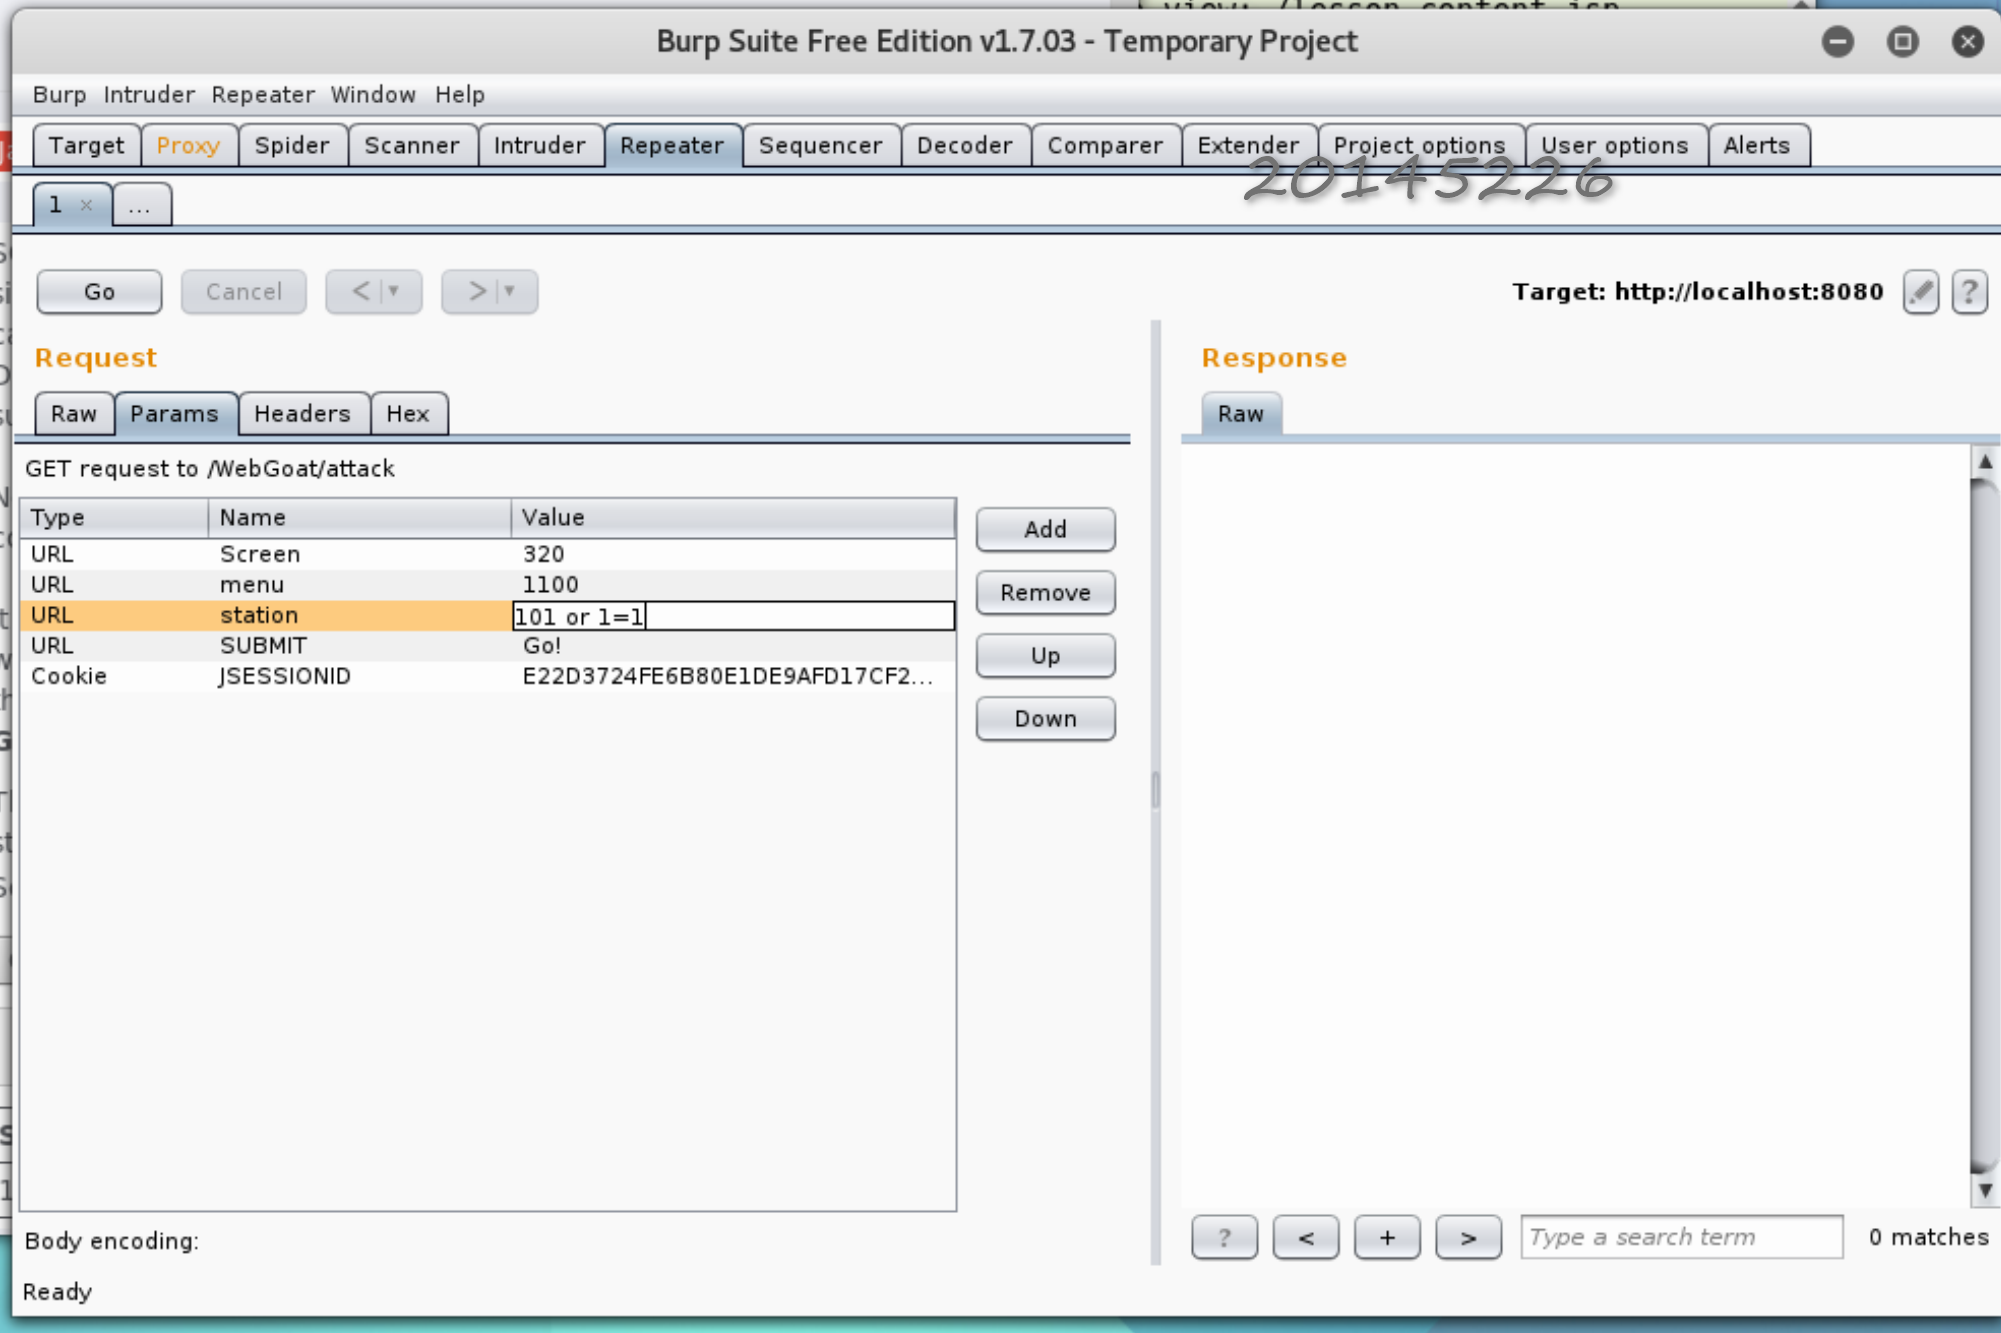Go to next search match '>'
The height and width of the screenshot is (1333, 2001).
click(1467, 1237)
